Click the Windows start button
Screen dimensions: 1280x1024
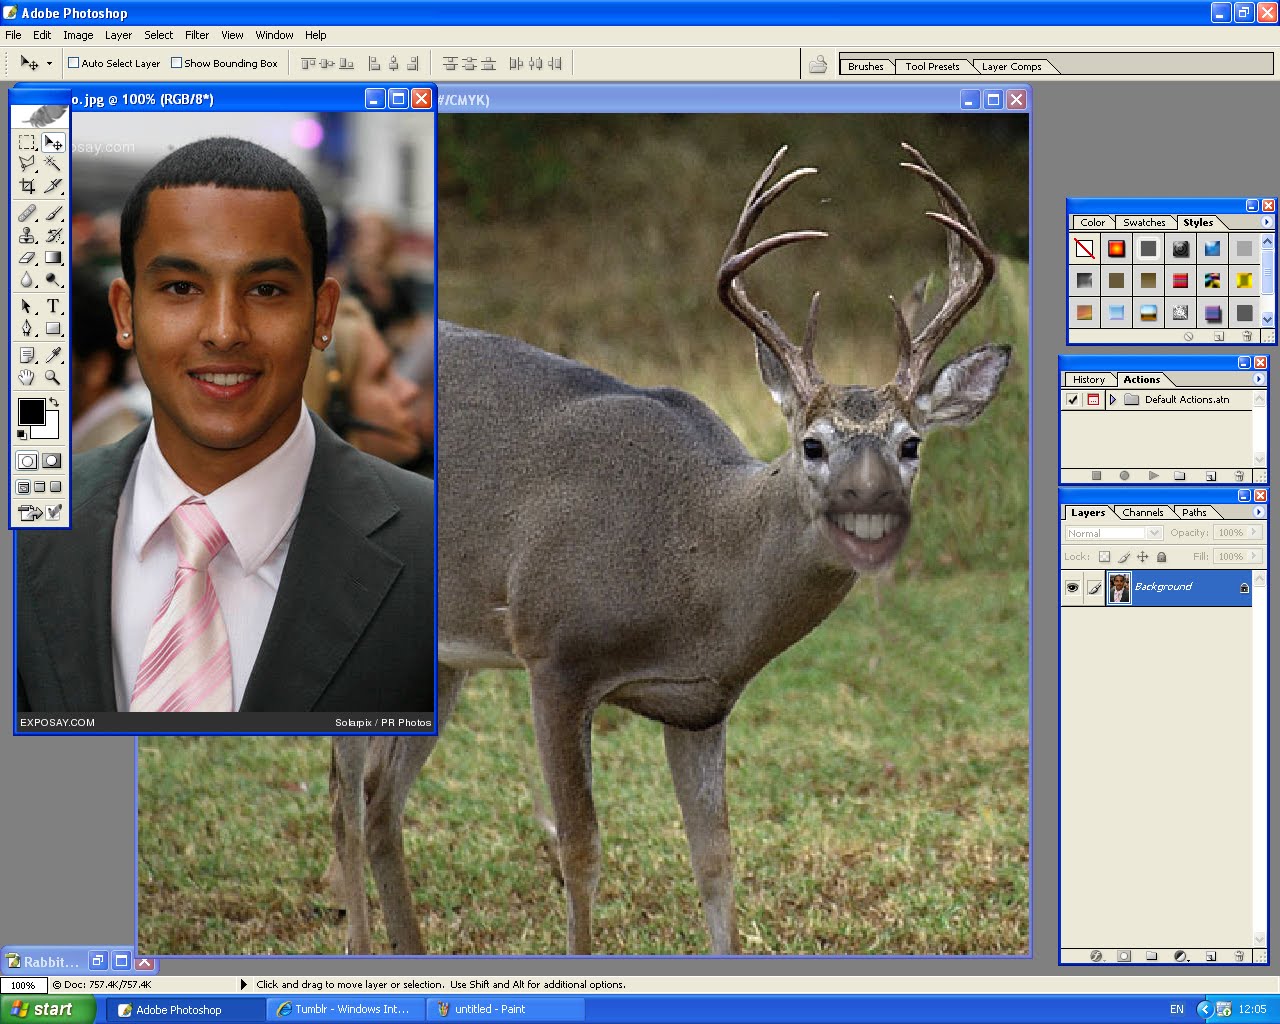[47, 1009]
